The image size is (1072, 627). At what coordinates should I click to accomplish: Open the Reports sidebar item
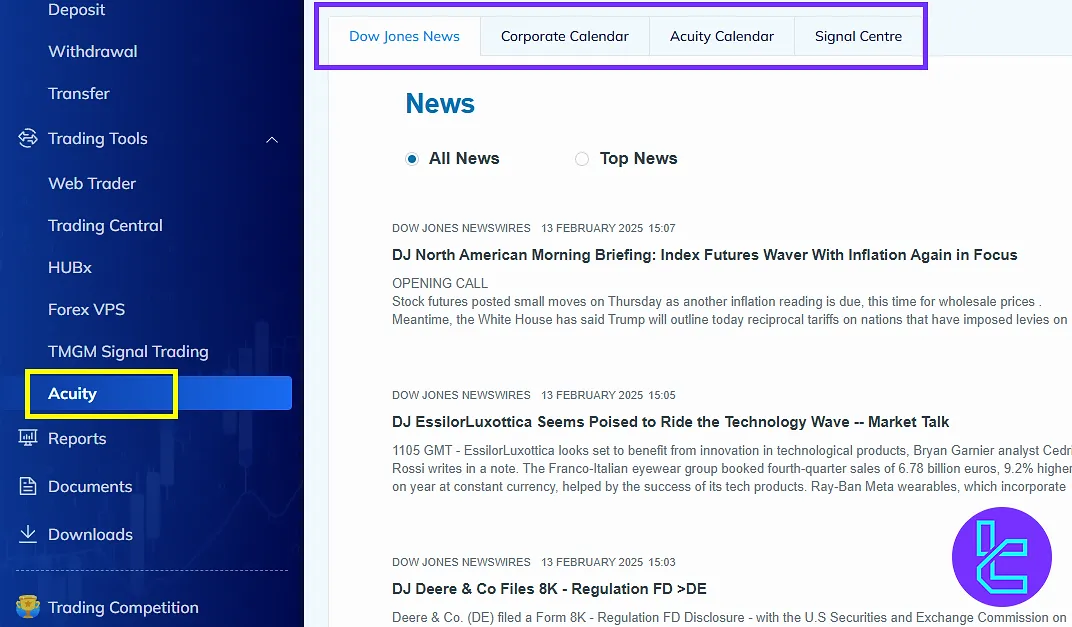coord(77,438)
